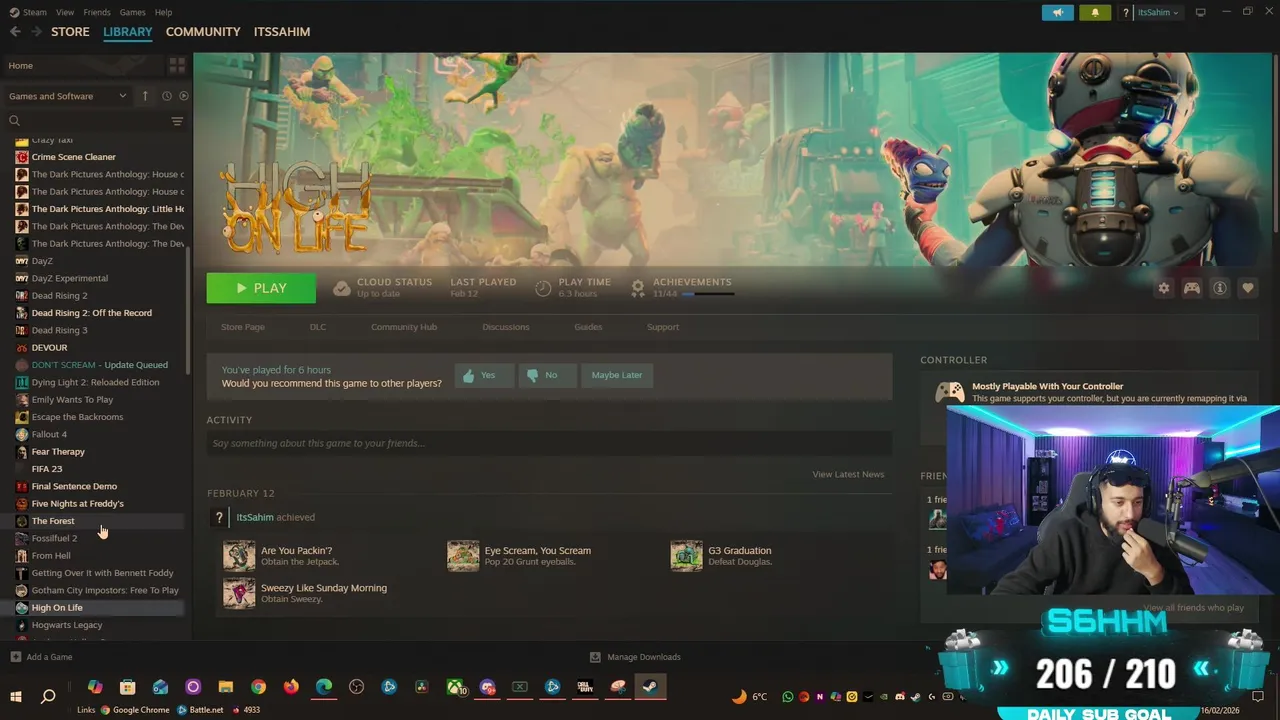This screenshot has width=1280, height=720.
Task: Open Firefox from the taskbar
Action: tap(291, 687)
